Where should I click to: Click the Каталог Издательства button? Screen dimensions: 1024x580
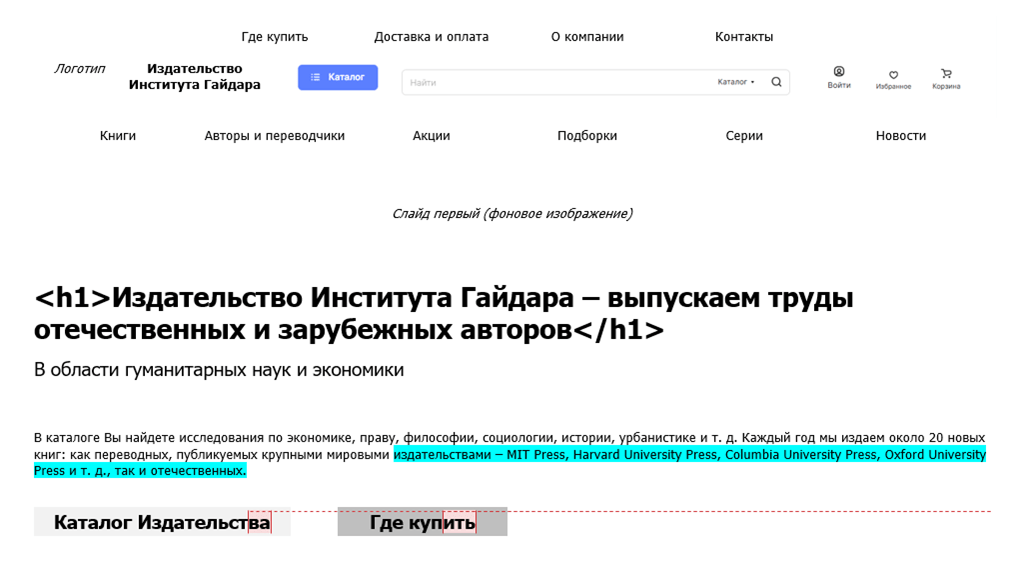162,522
